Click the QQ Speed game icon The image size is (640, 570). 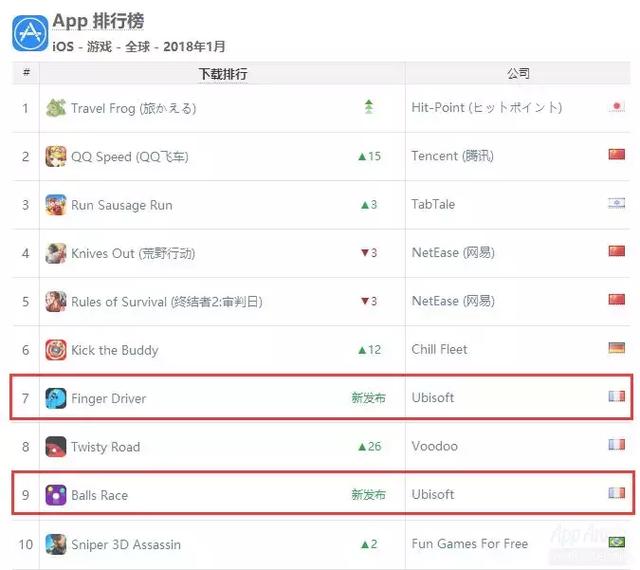pyautogui.click(x=56, y=156)
